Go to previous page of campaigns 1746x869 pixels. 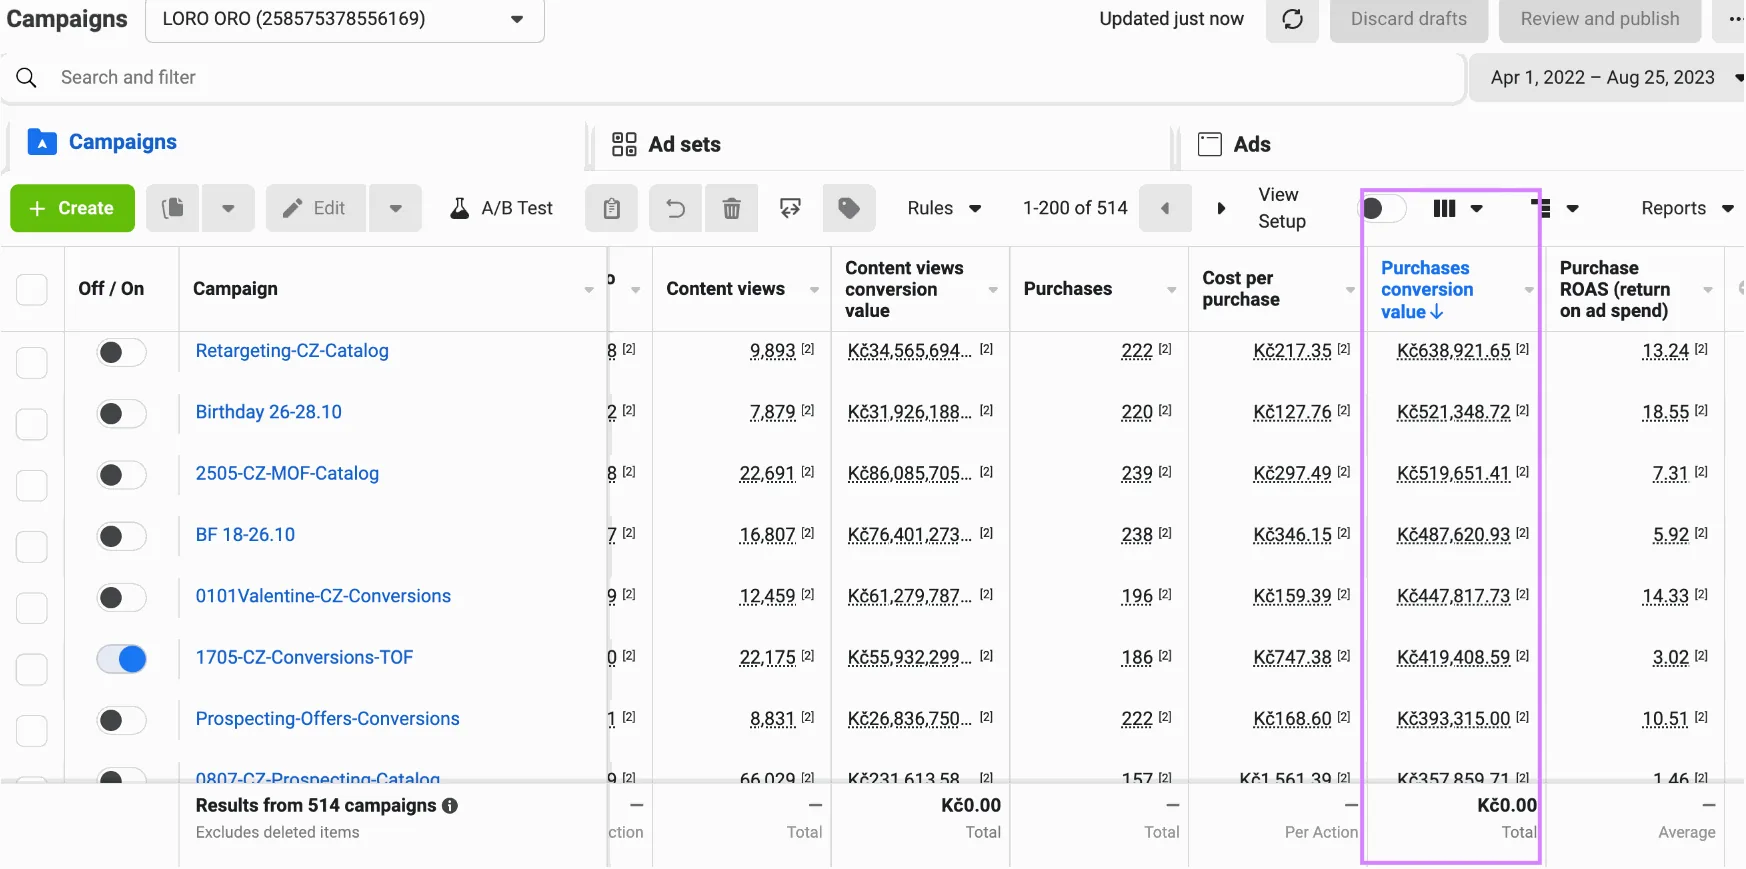[1165, 208]
